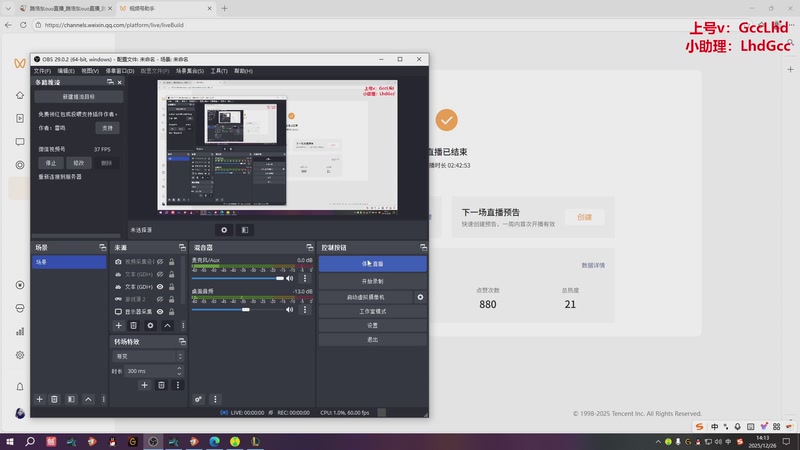
Task: Hide the 显示器采集 source
Action: click(160, 312)
